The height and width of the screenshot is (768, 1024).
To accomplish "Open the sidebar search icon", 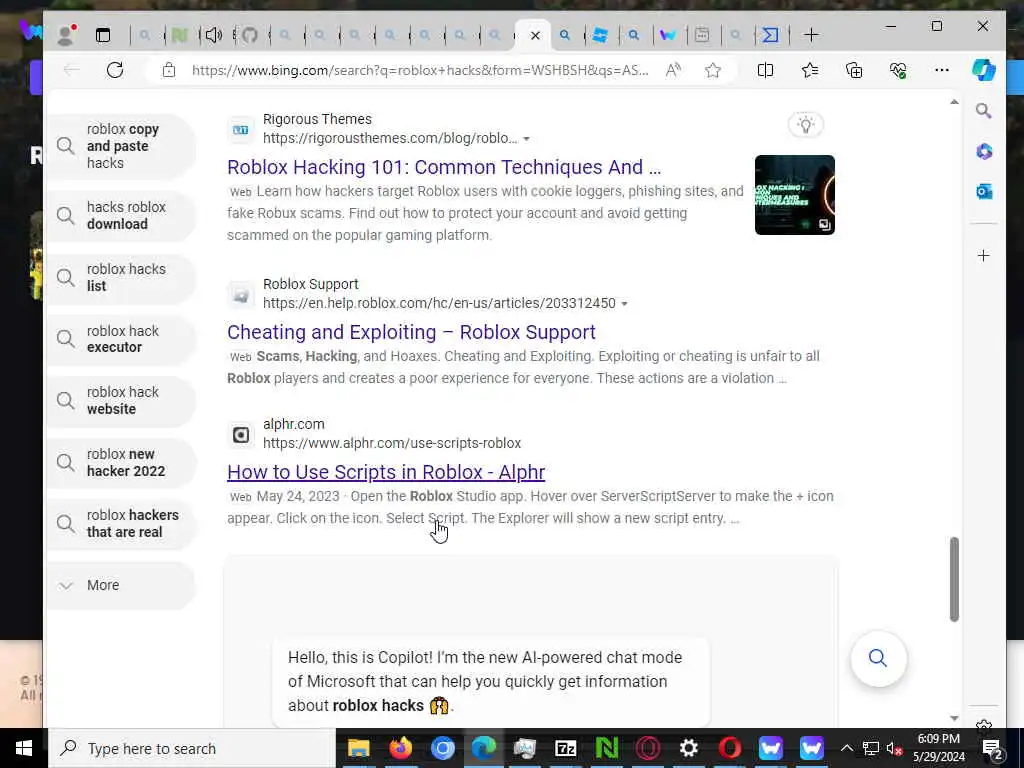I will click(x=984, y=111).
